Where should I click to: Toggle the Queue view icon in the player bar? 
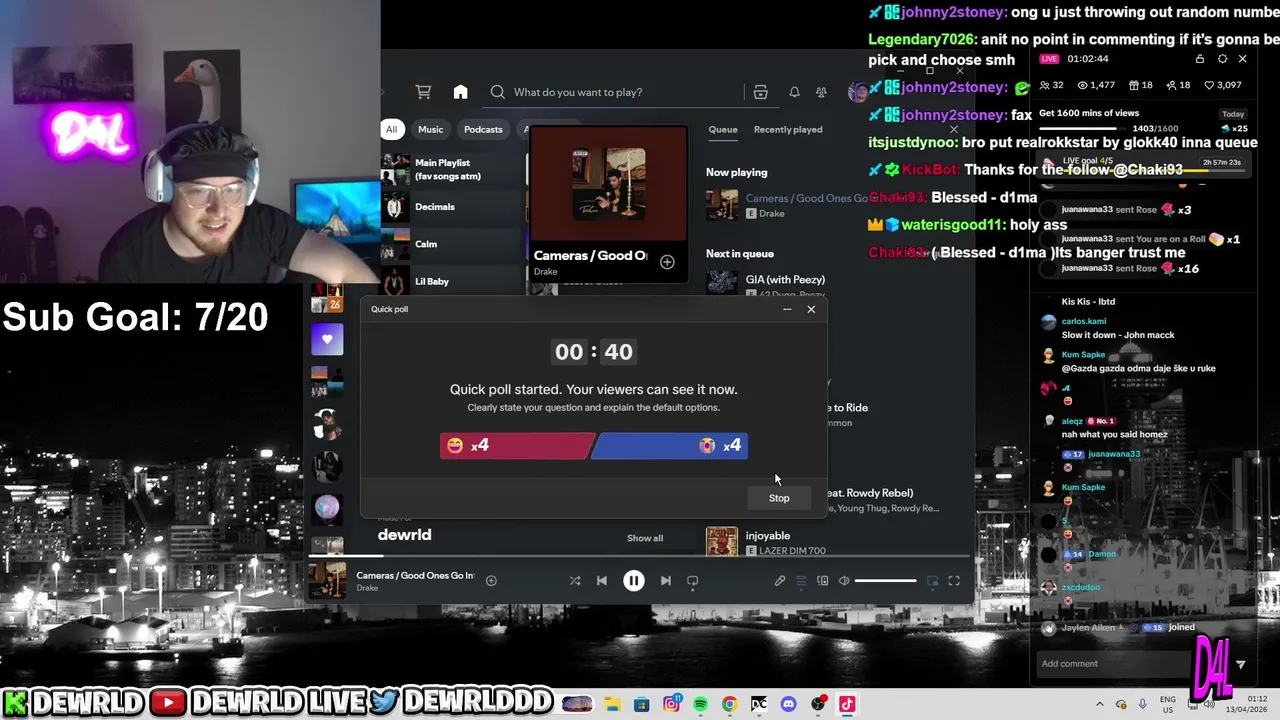pos(801,580)
